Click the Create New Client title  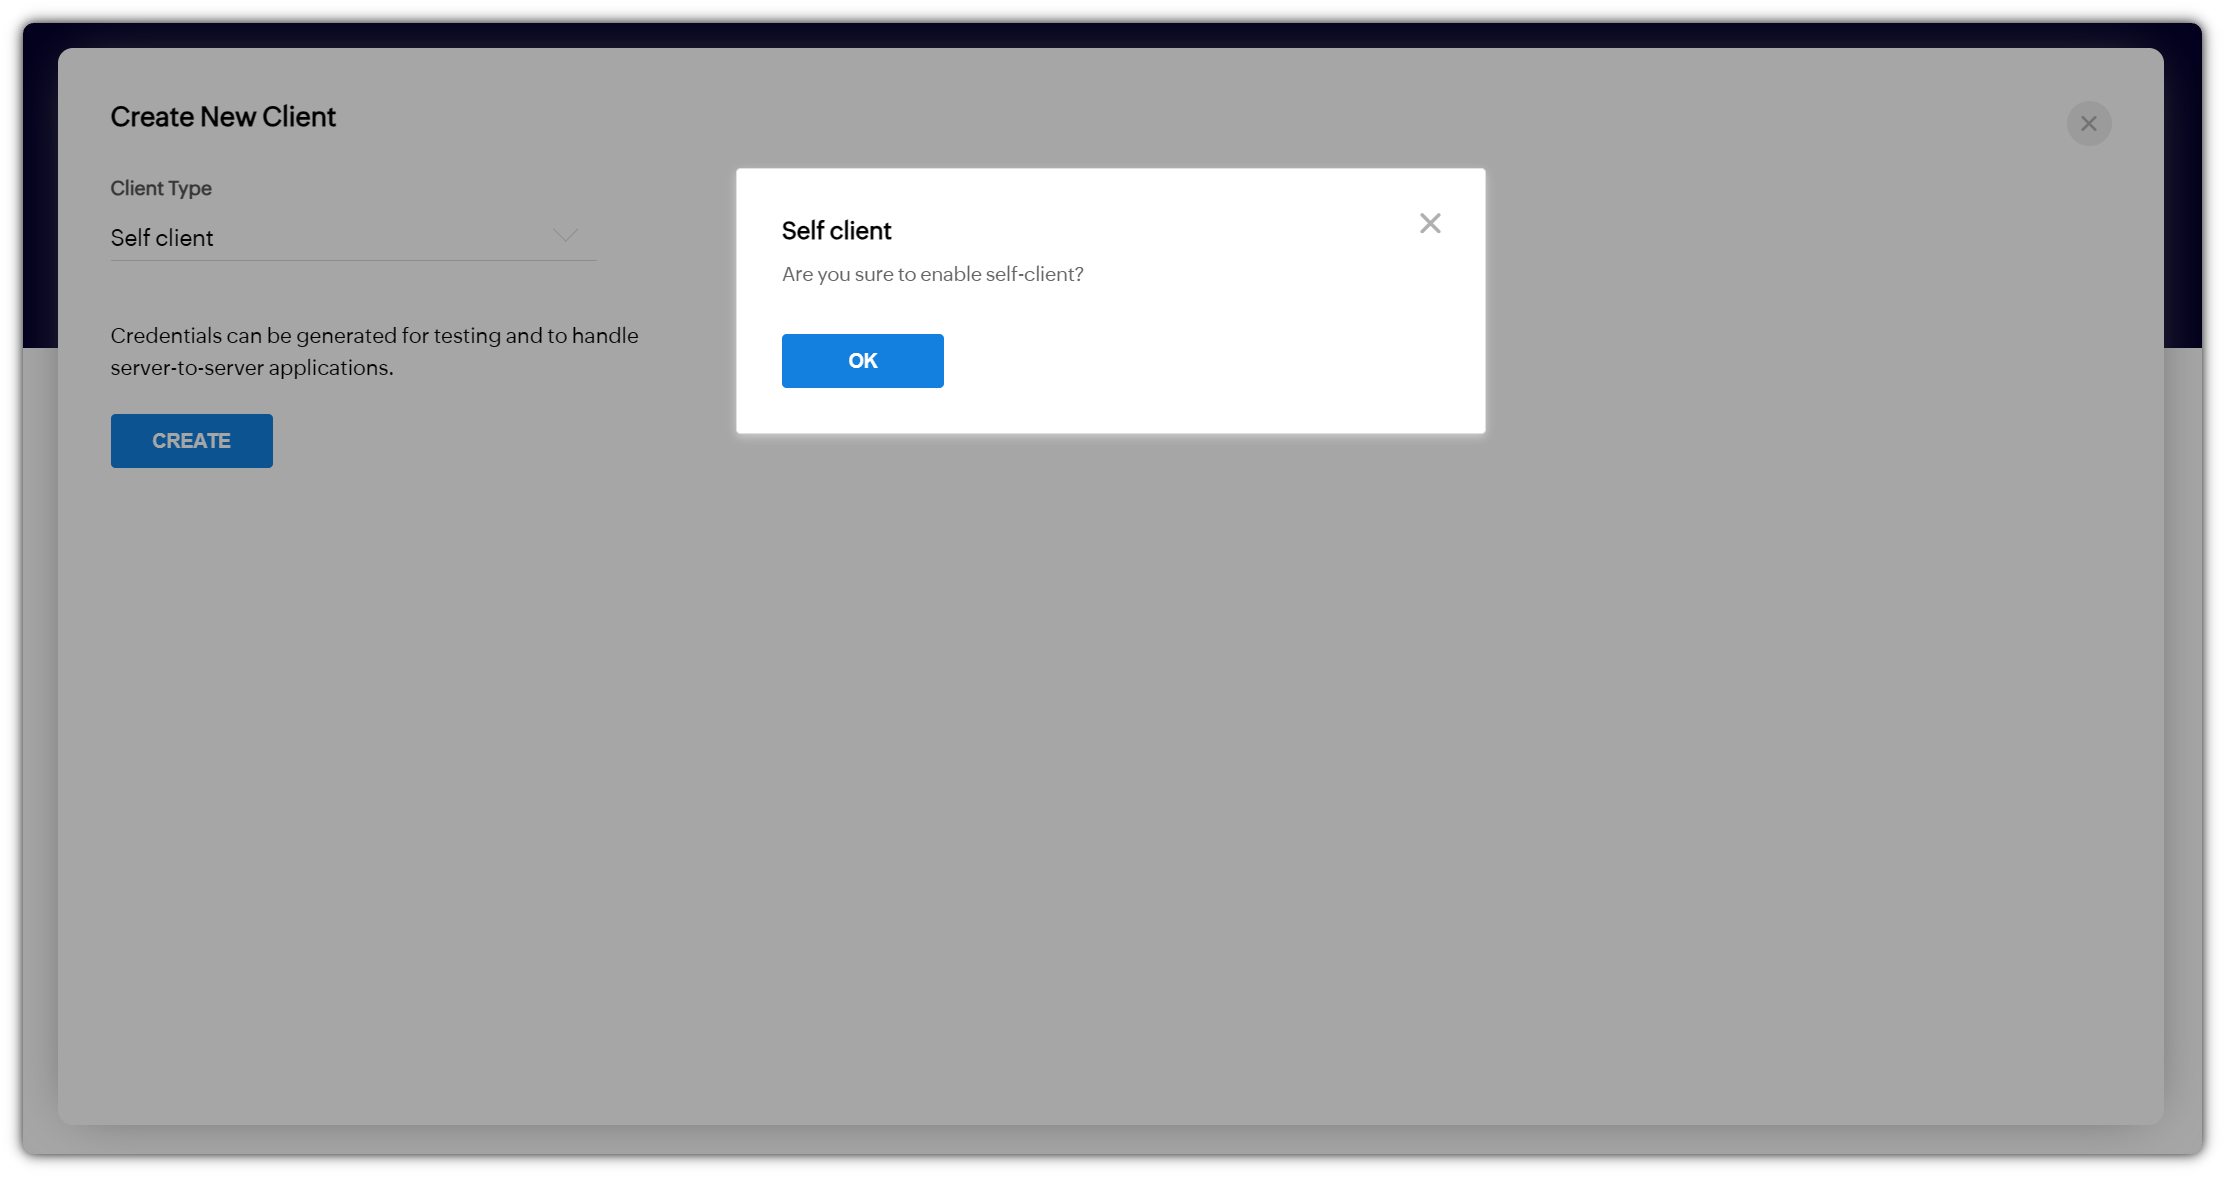[223, 117]
